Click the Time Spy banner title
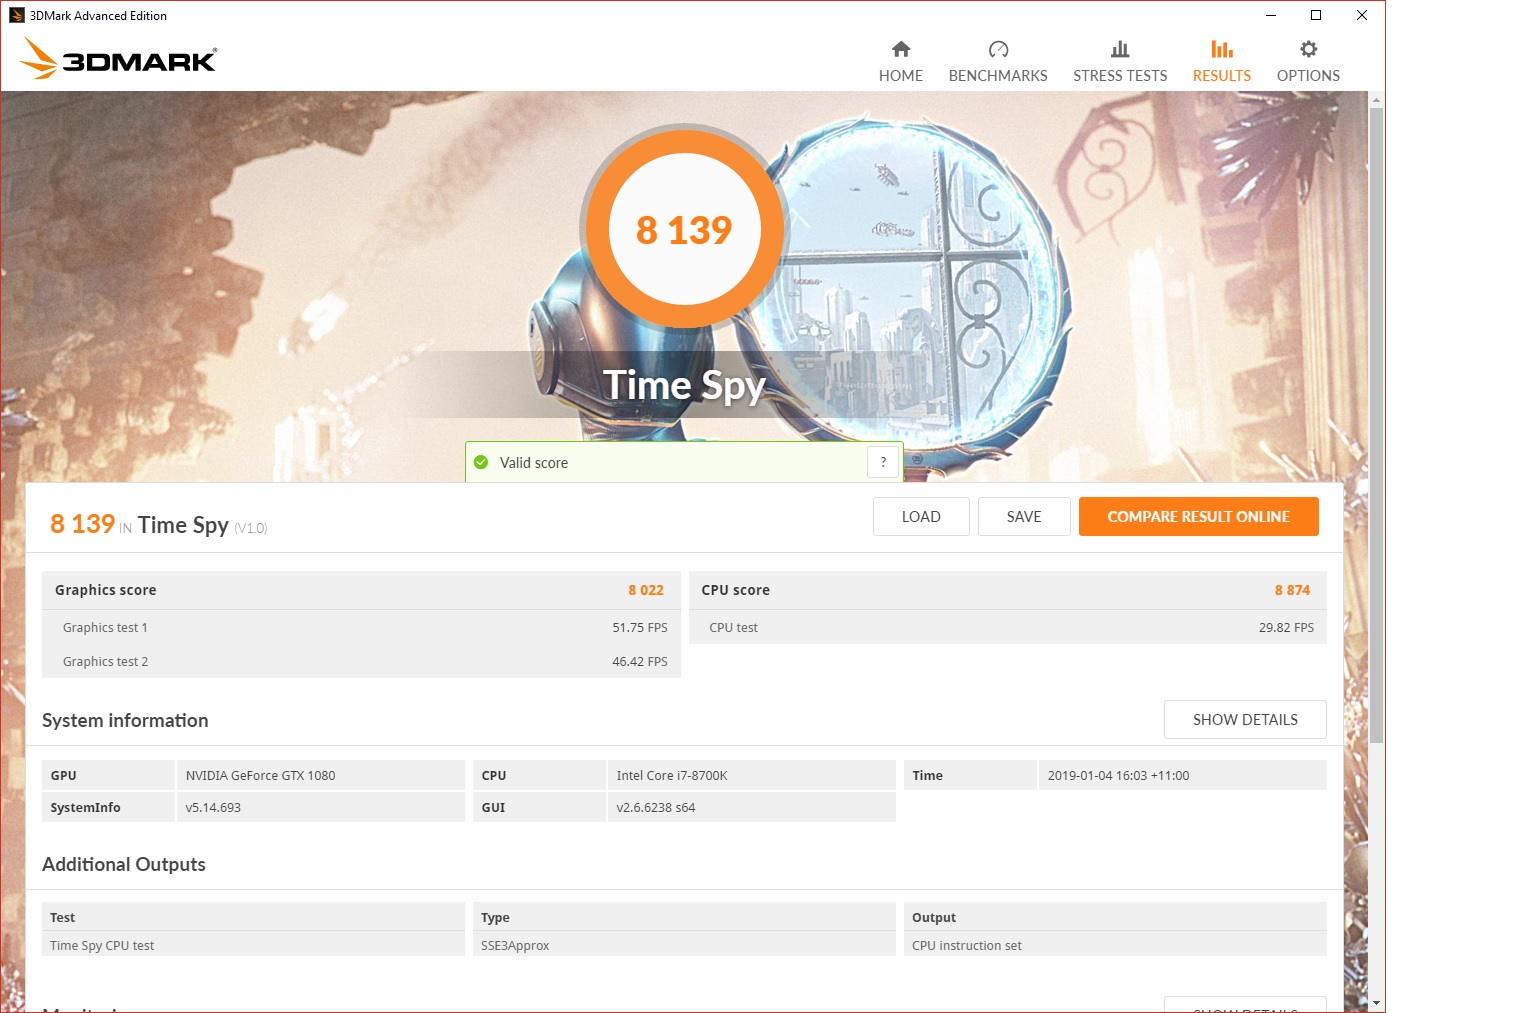This screenshot has width=1536, height=1013. coord(685,386)
